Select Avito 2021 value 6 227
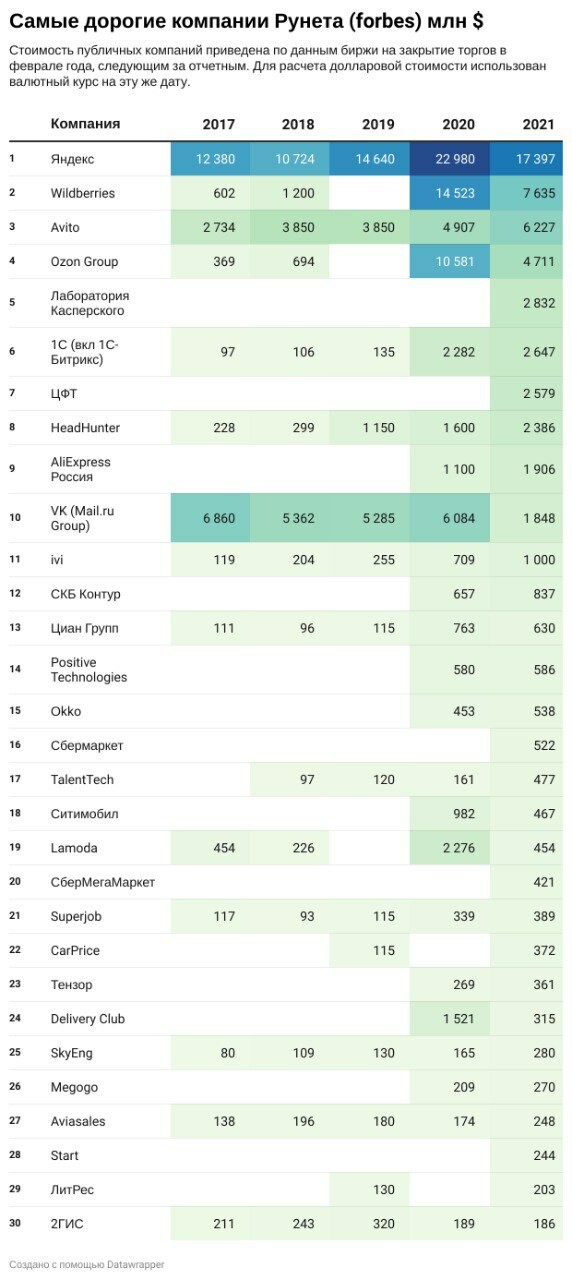The width and height of the screenshot is (572, 1280). [538, 227]
